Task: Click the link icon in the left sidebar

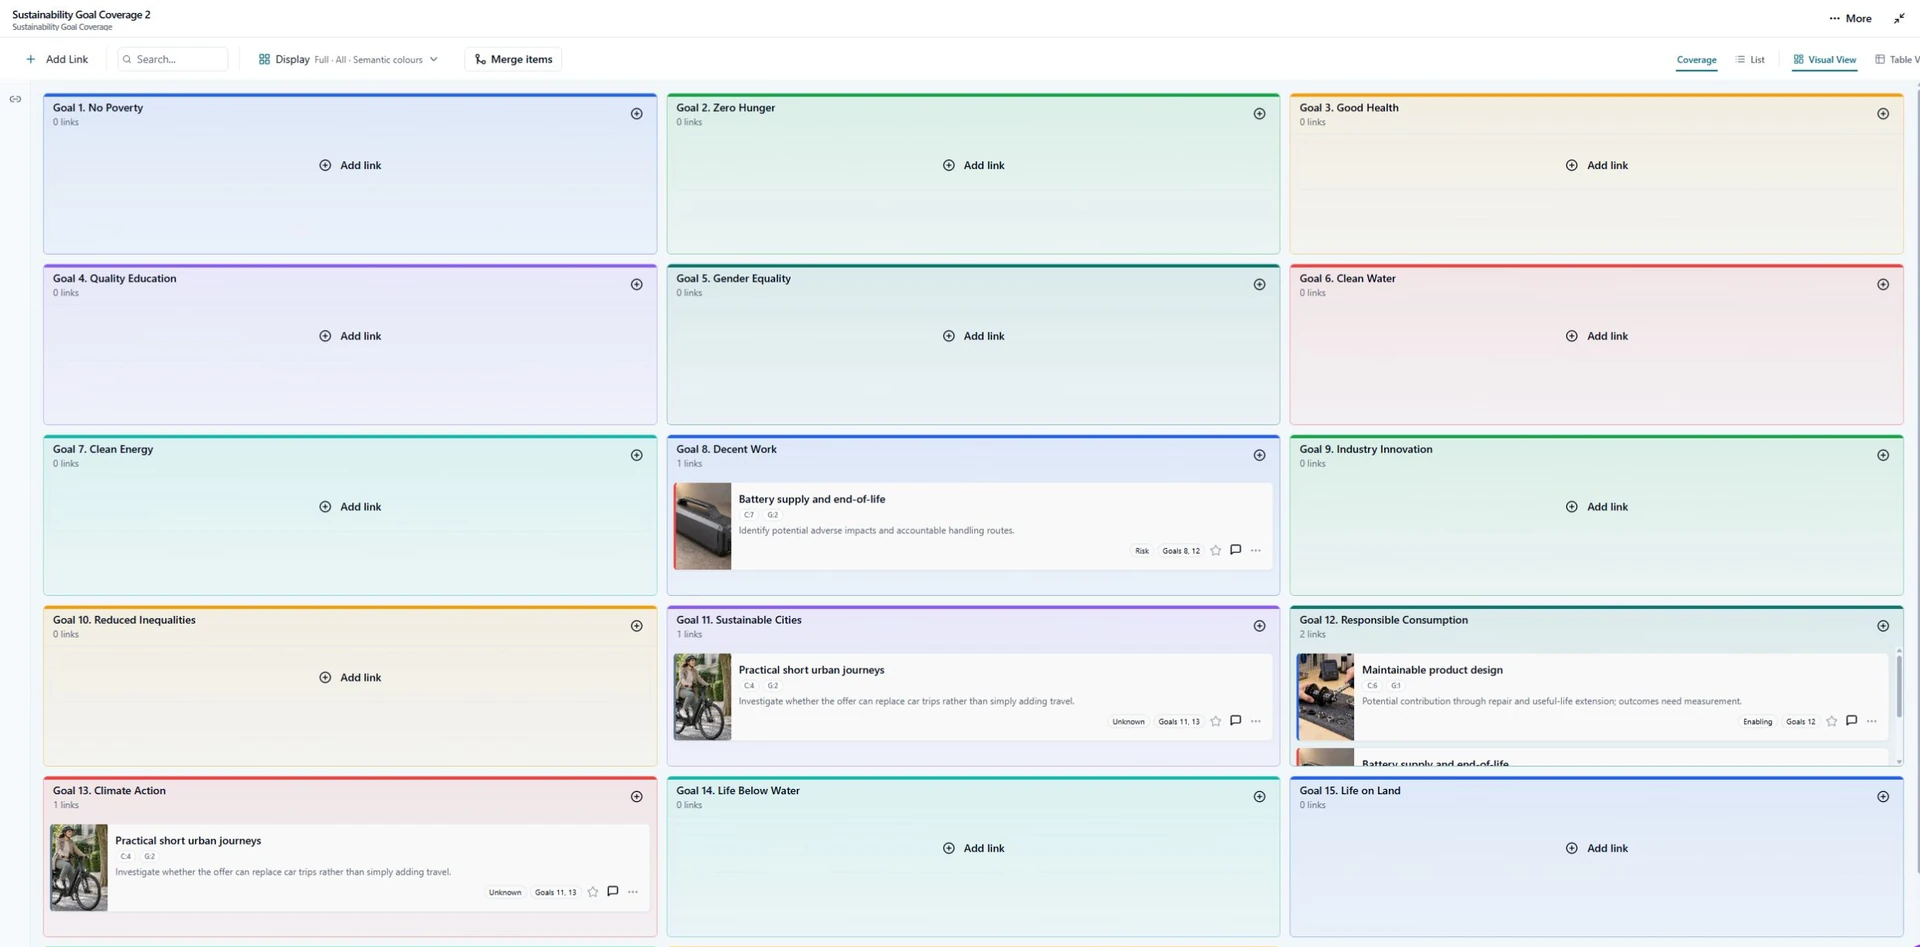Action: pos(15,99)
